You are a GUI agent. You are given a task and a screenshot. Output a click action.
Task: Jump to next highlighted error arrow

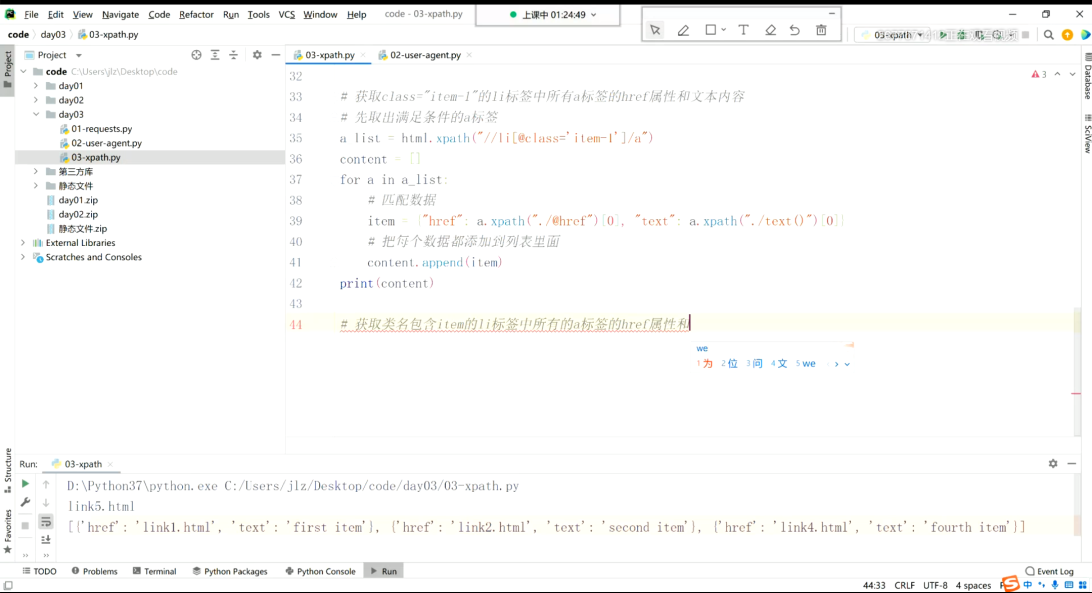pos(1072,74)
